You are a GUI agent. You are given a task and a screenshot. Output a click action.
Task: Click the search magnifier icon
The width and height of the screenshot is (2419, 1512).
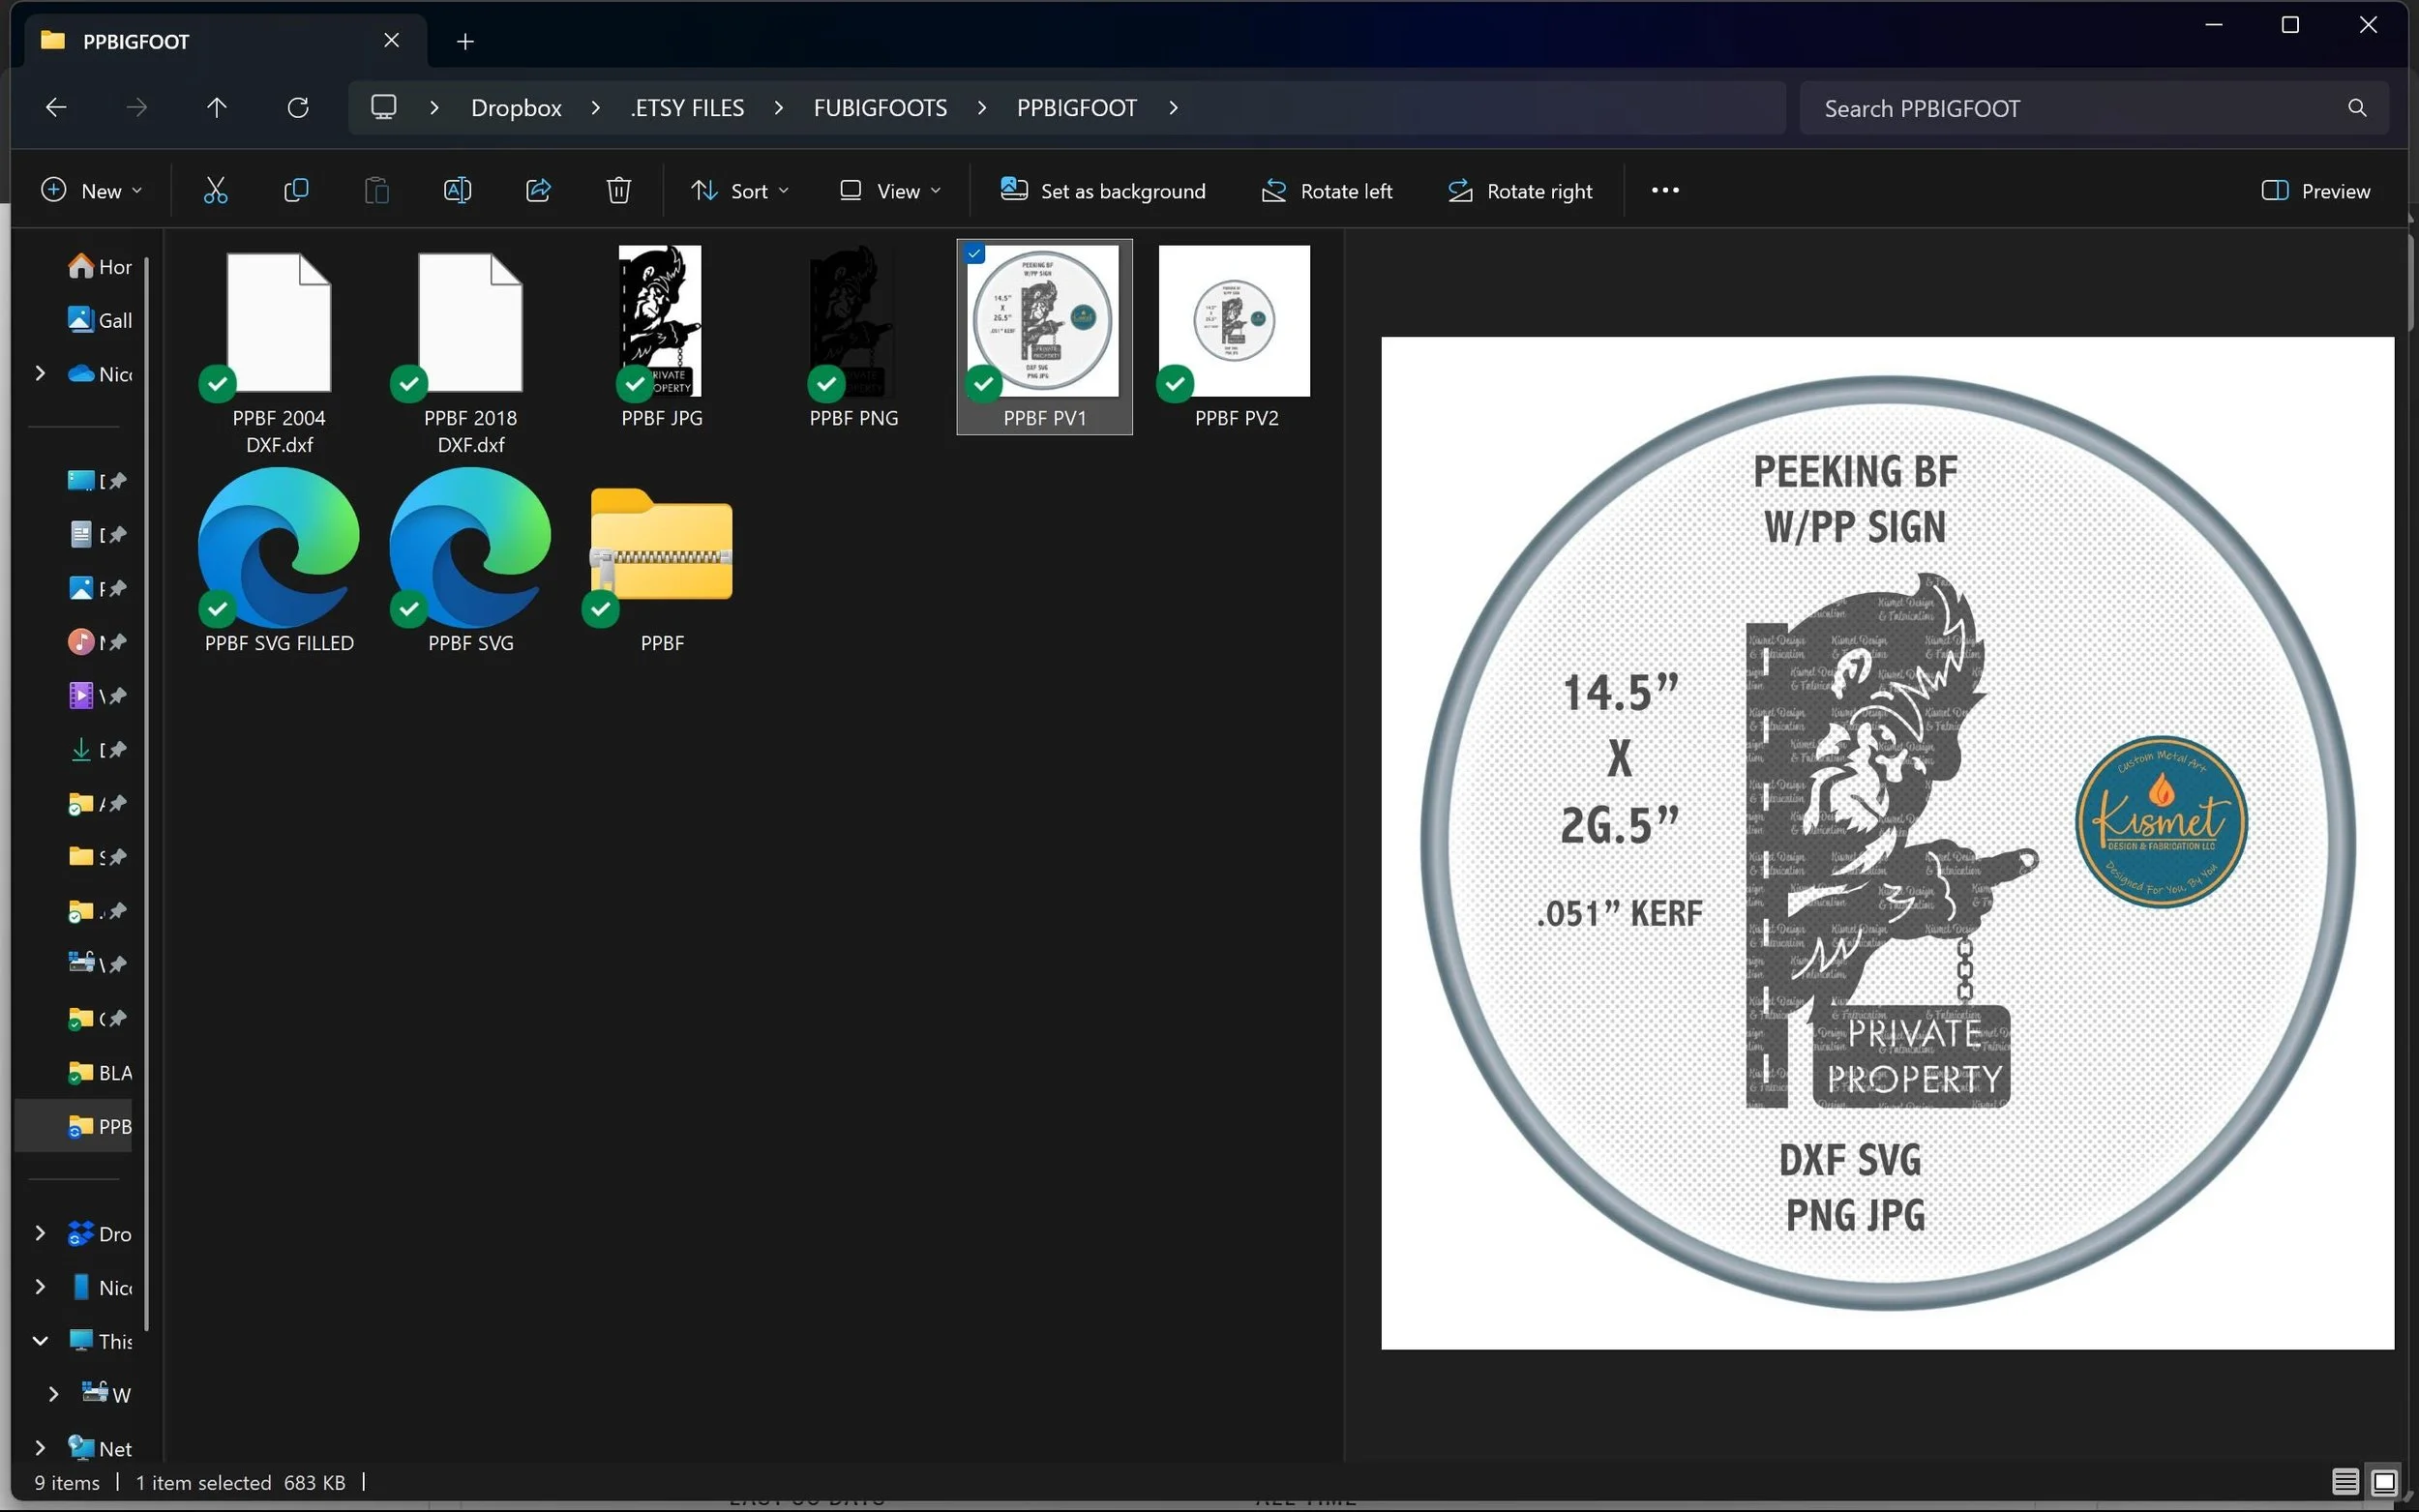pyautogui.click(x=2357, y=108)
